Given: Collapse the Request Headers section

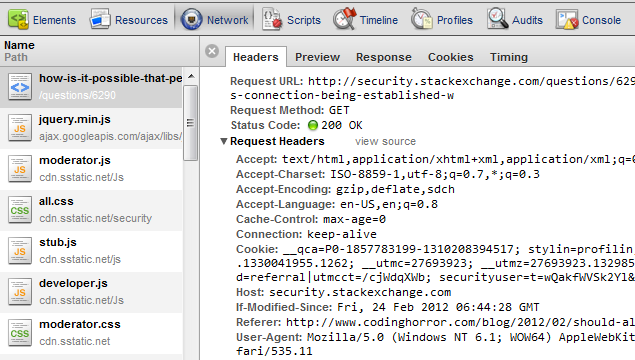Looking at the screenshot, I should pyautogui.click(x=224, y=141).
